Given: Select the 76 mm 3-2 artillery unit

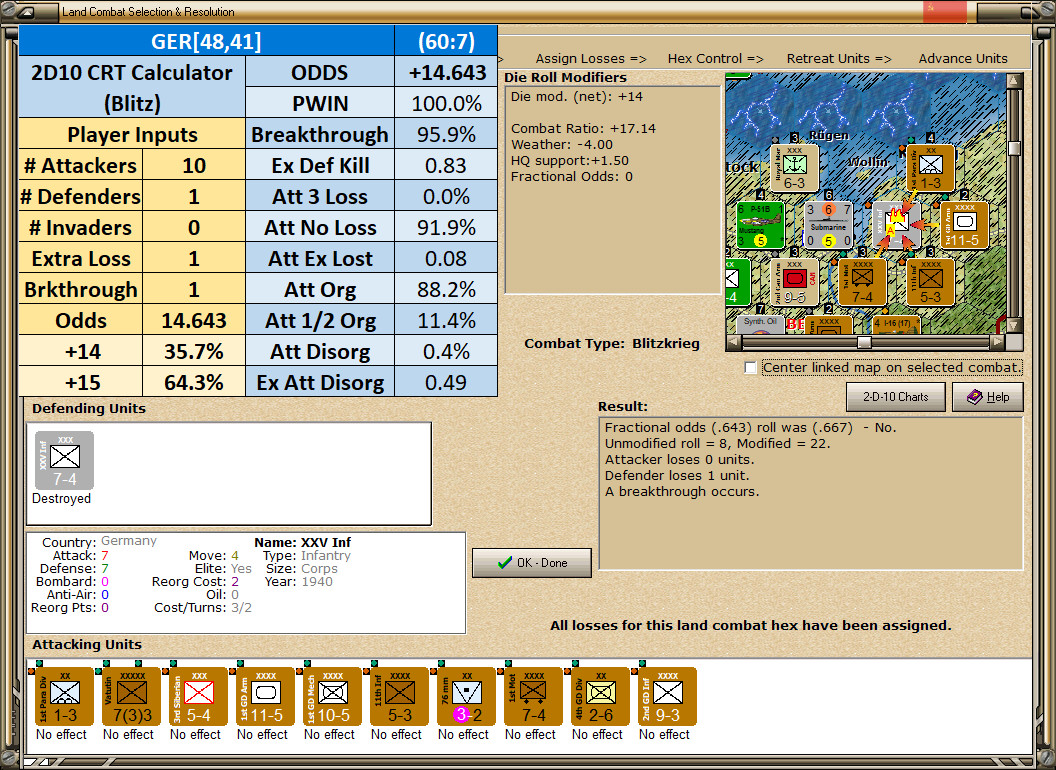Looking at the screenshot, I should (x=467, y=697).
